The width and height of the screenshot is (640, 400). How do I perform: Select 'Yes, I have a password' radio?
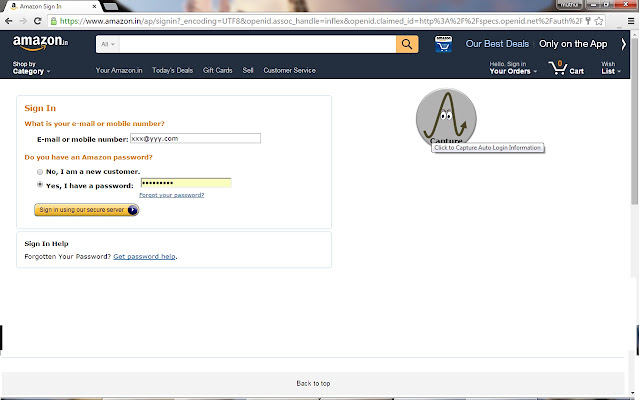[40, 184]
